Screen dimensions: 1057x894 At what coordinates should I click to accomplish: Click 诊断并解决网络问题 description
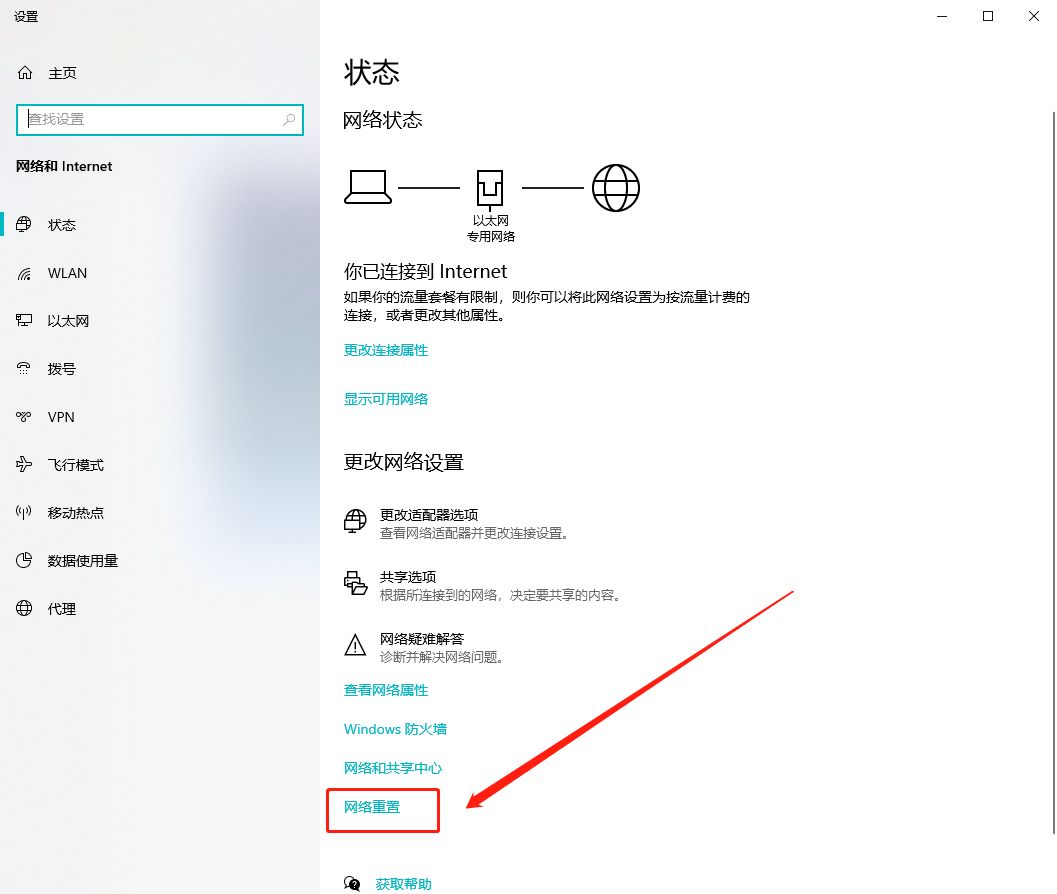[x=443, y=657]
